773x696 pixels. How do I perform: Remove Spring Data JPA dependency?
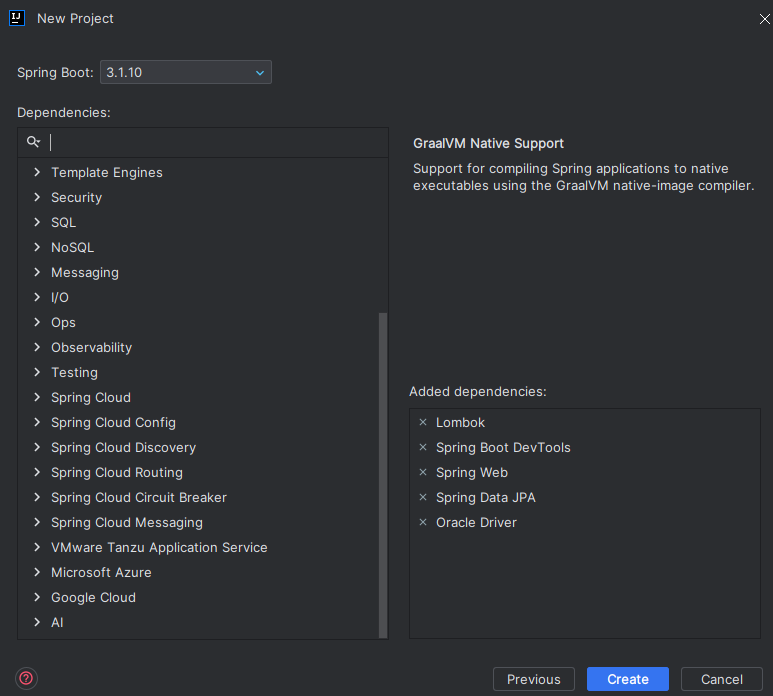coord(422,497)
